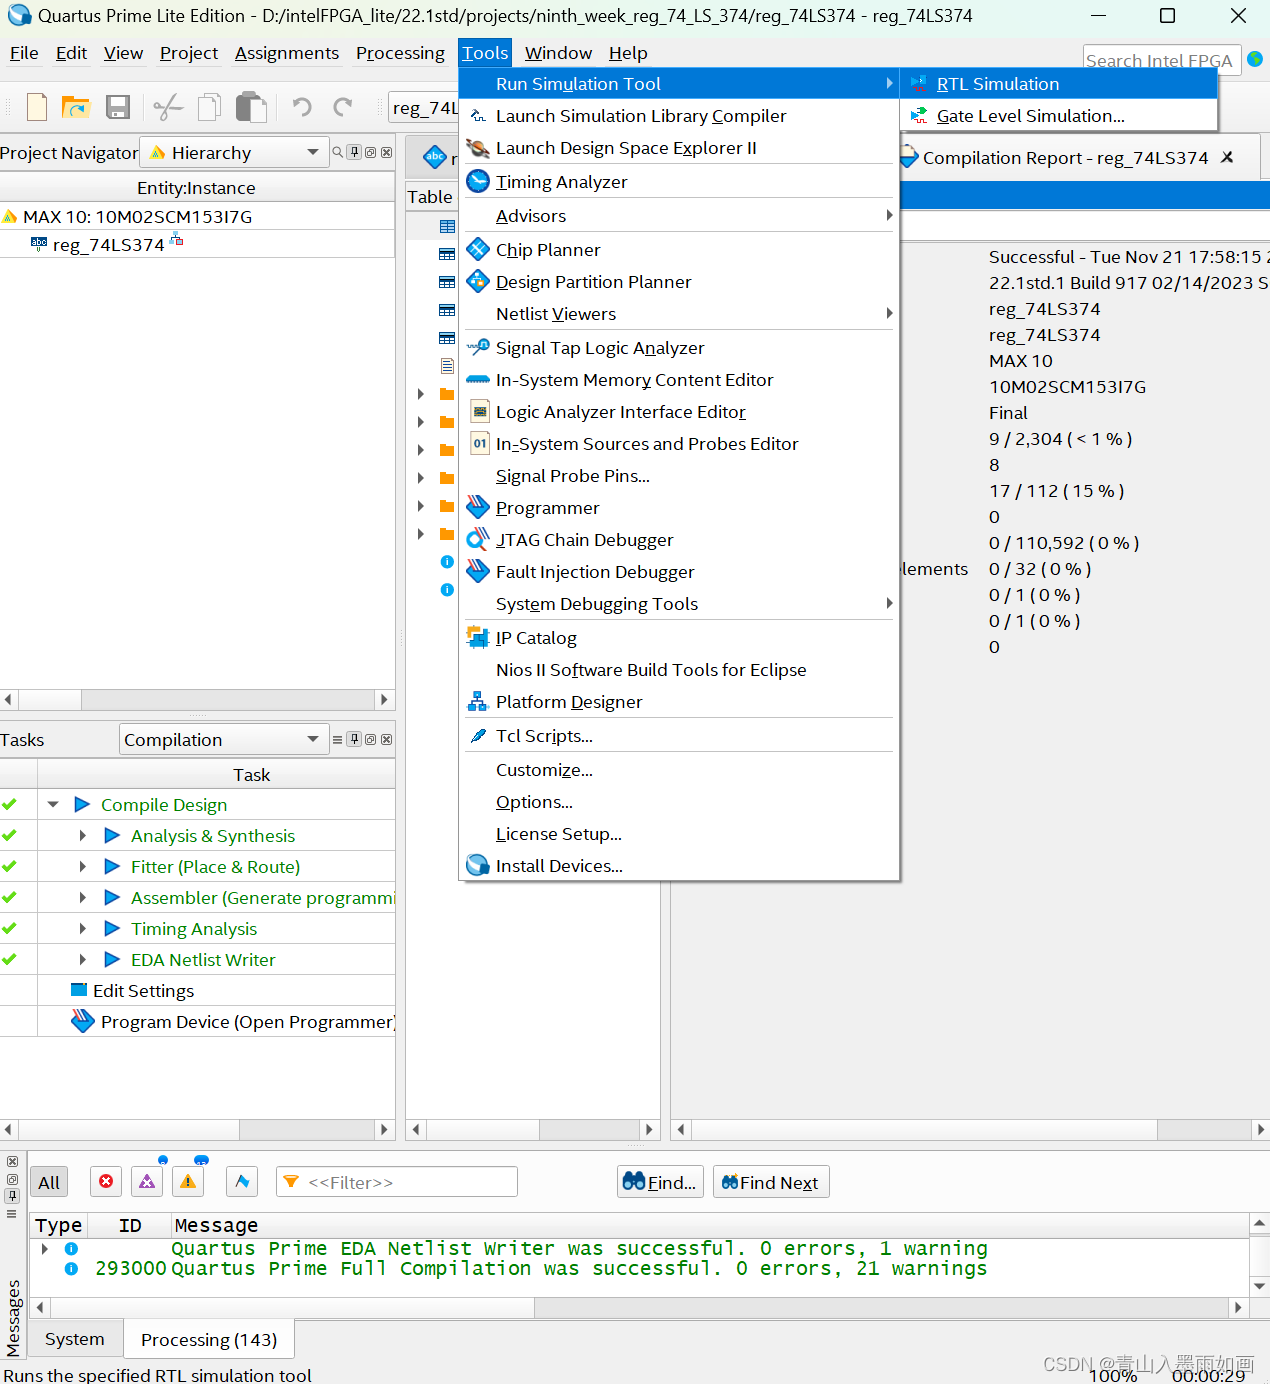Toggle the warning messages filter button
1270x1384 pixels.
[188, 1182]
